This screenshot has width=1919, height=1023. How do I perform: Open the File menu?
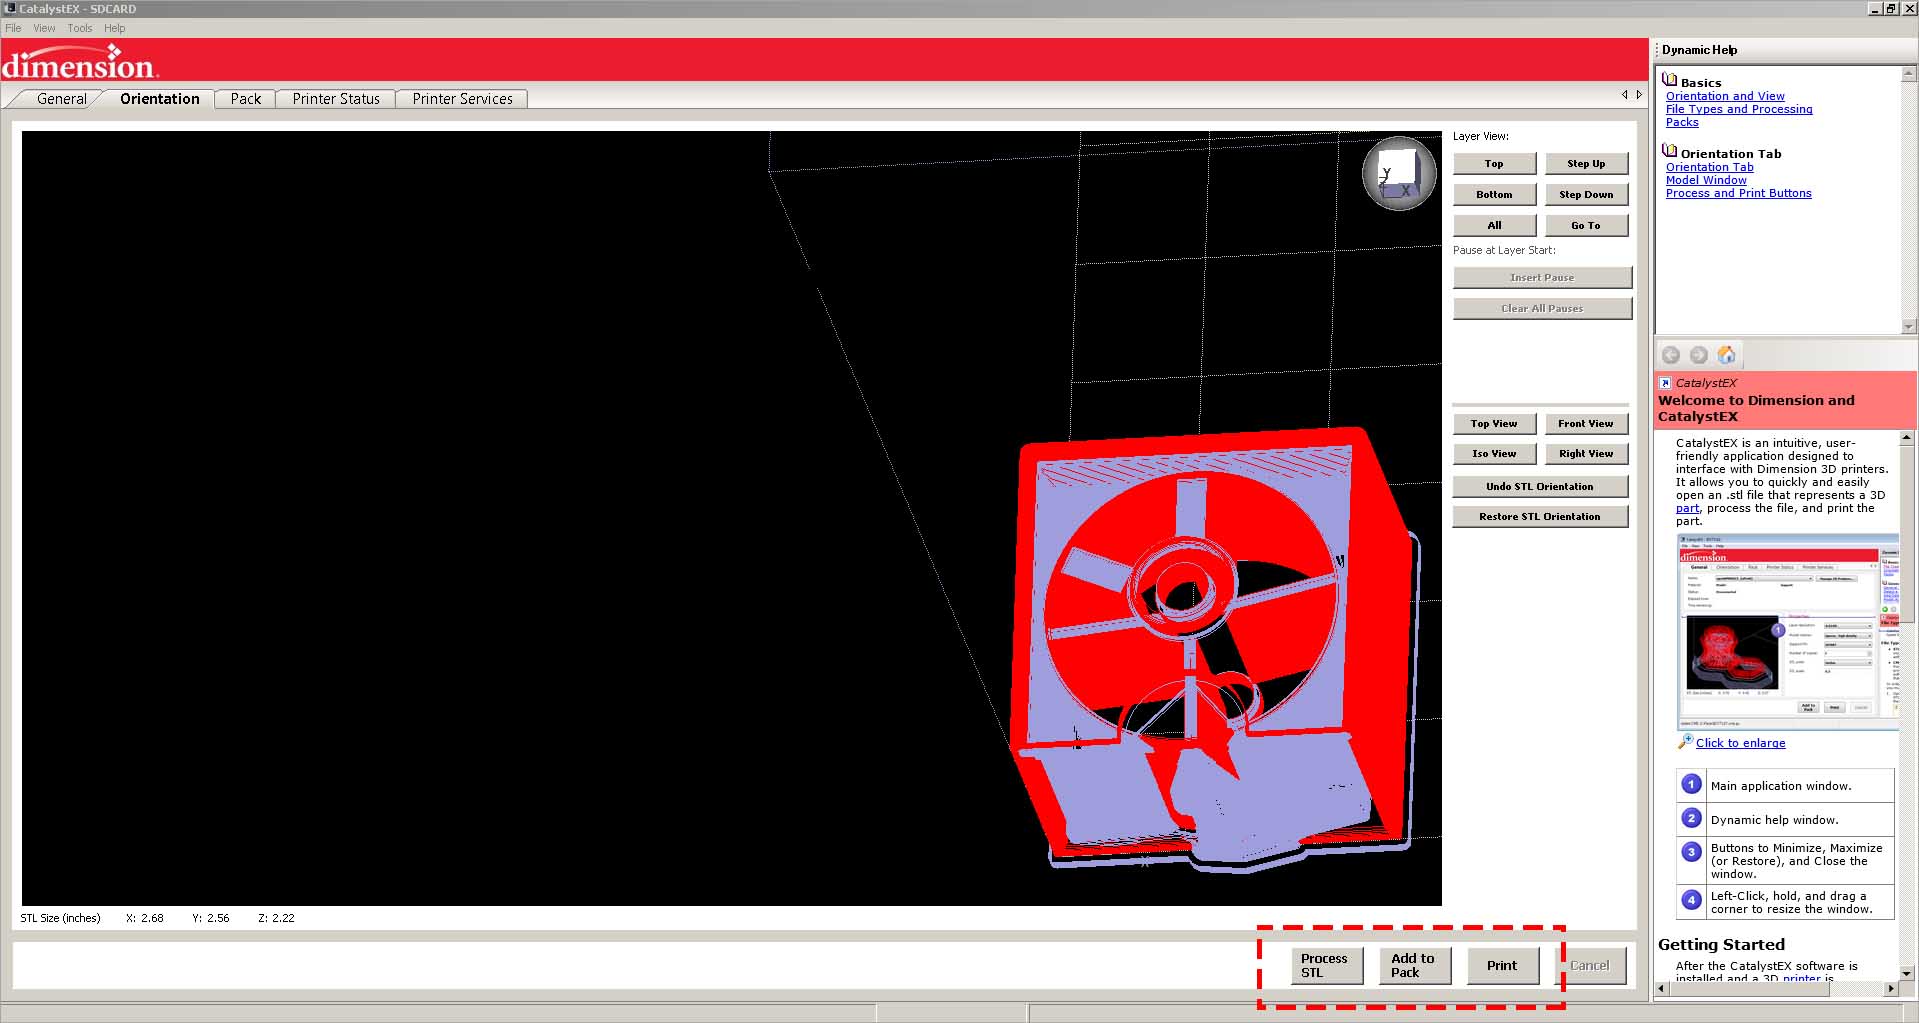pos(13,28)
